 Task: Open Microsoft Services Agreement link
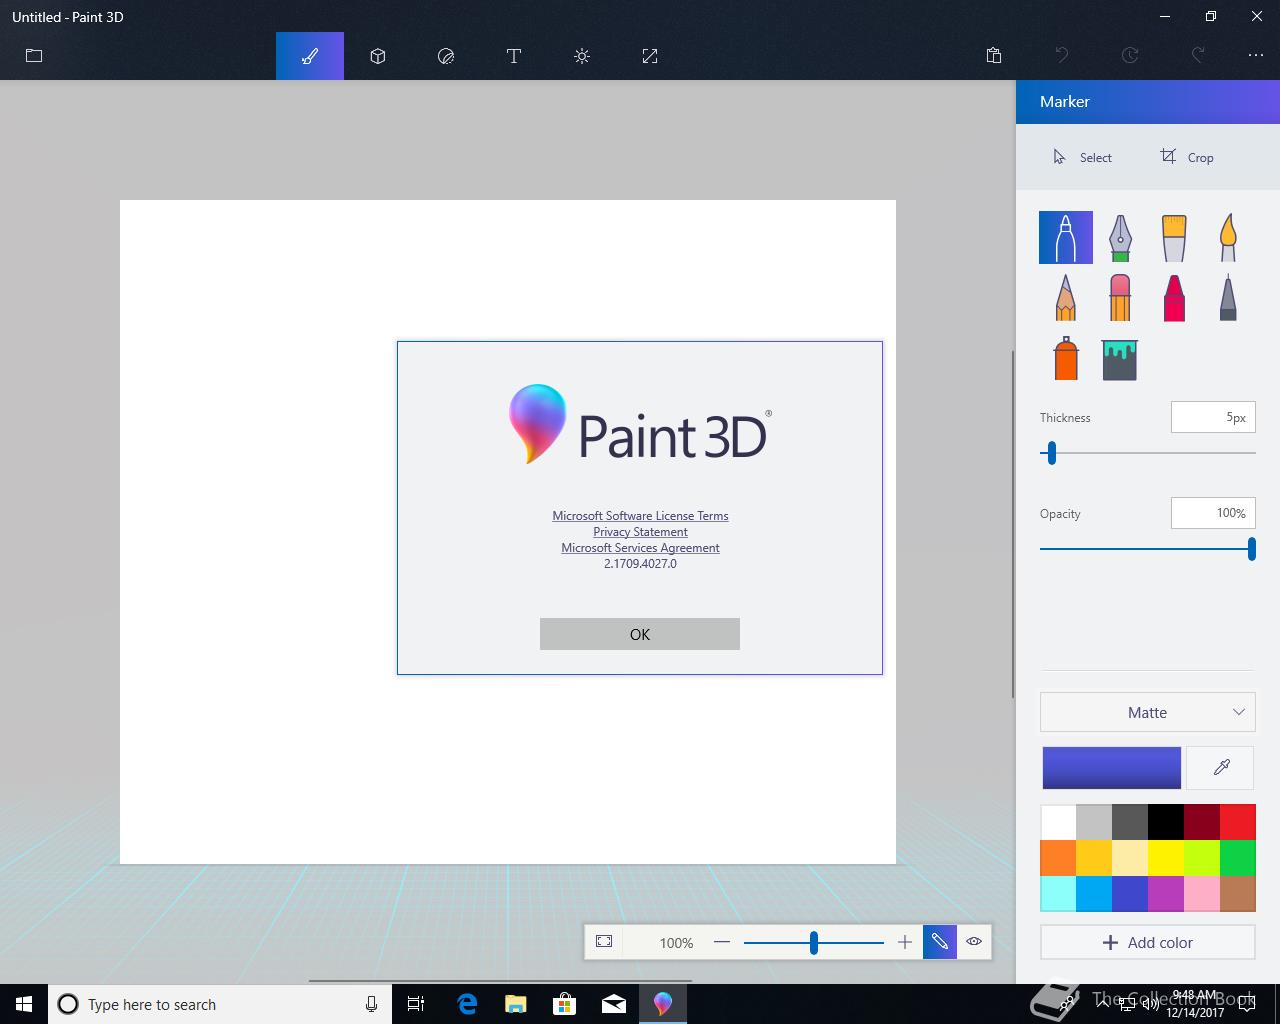(640, 548)
